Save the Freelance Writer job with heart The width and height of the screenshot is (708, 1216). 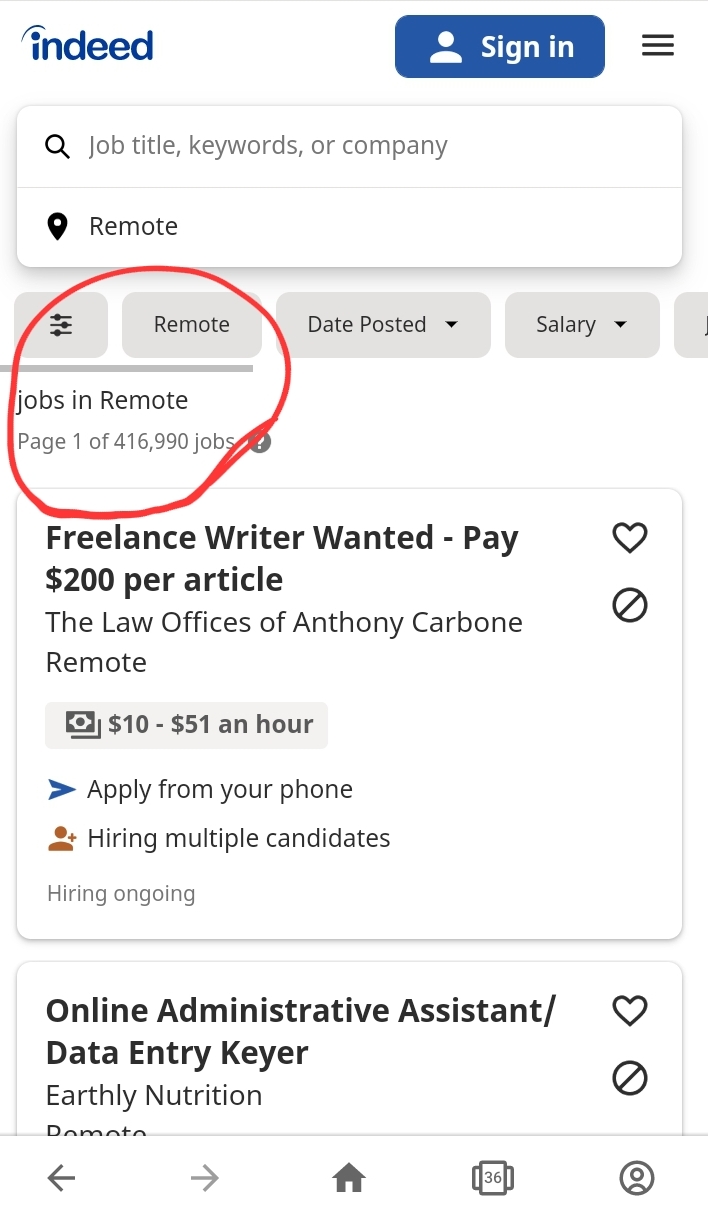coord(630,538)
